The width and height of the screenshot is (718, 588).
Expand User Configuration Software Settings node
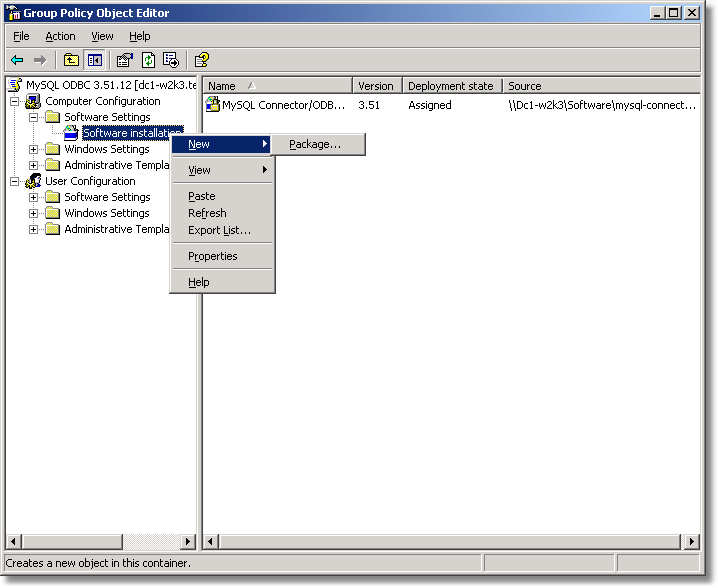pos(33,197)
